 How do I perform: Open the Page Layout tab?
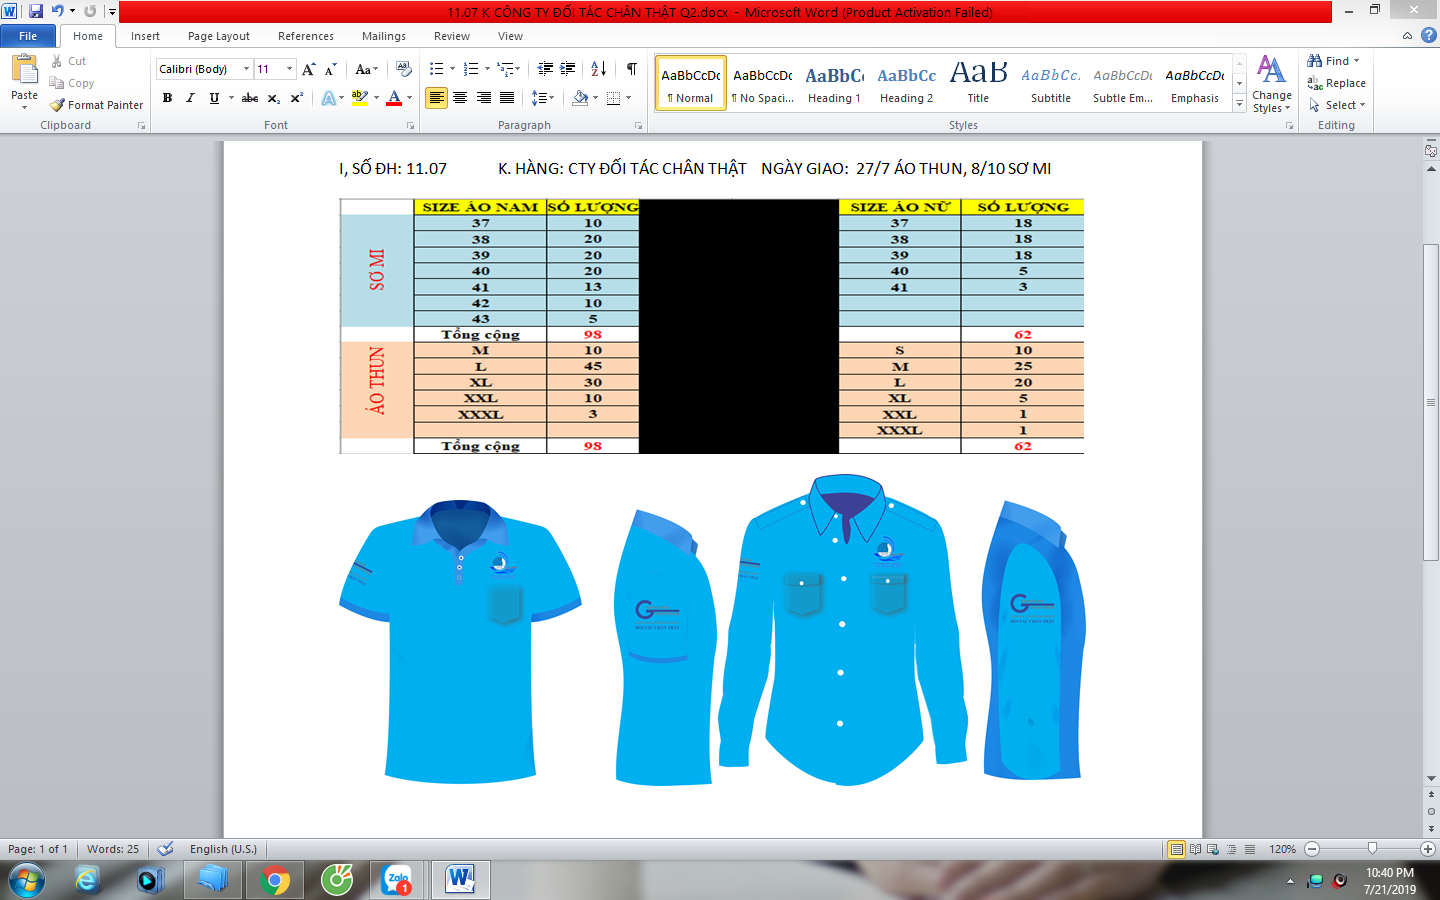point(218,36)
